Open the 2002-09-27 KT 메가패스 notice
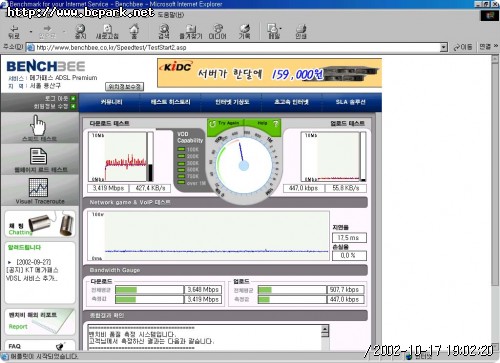Viewport: 500px width, 363px height. coord(32,270)
